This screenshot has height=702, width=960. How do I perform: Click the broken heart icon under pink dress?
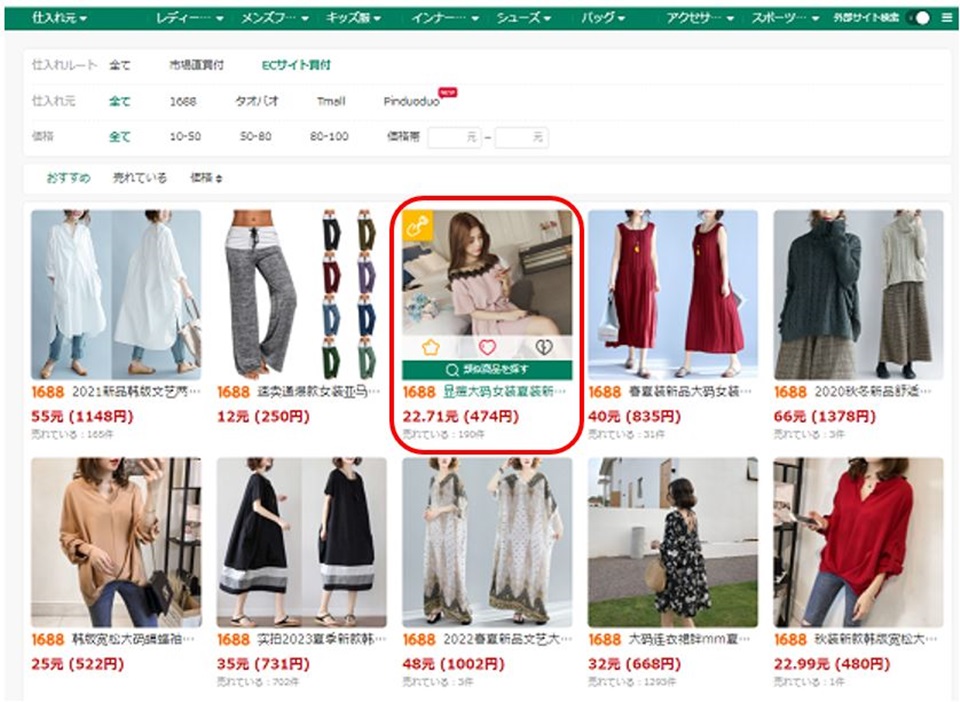click(x=544, y=348)
